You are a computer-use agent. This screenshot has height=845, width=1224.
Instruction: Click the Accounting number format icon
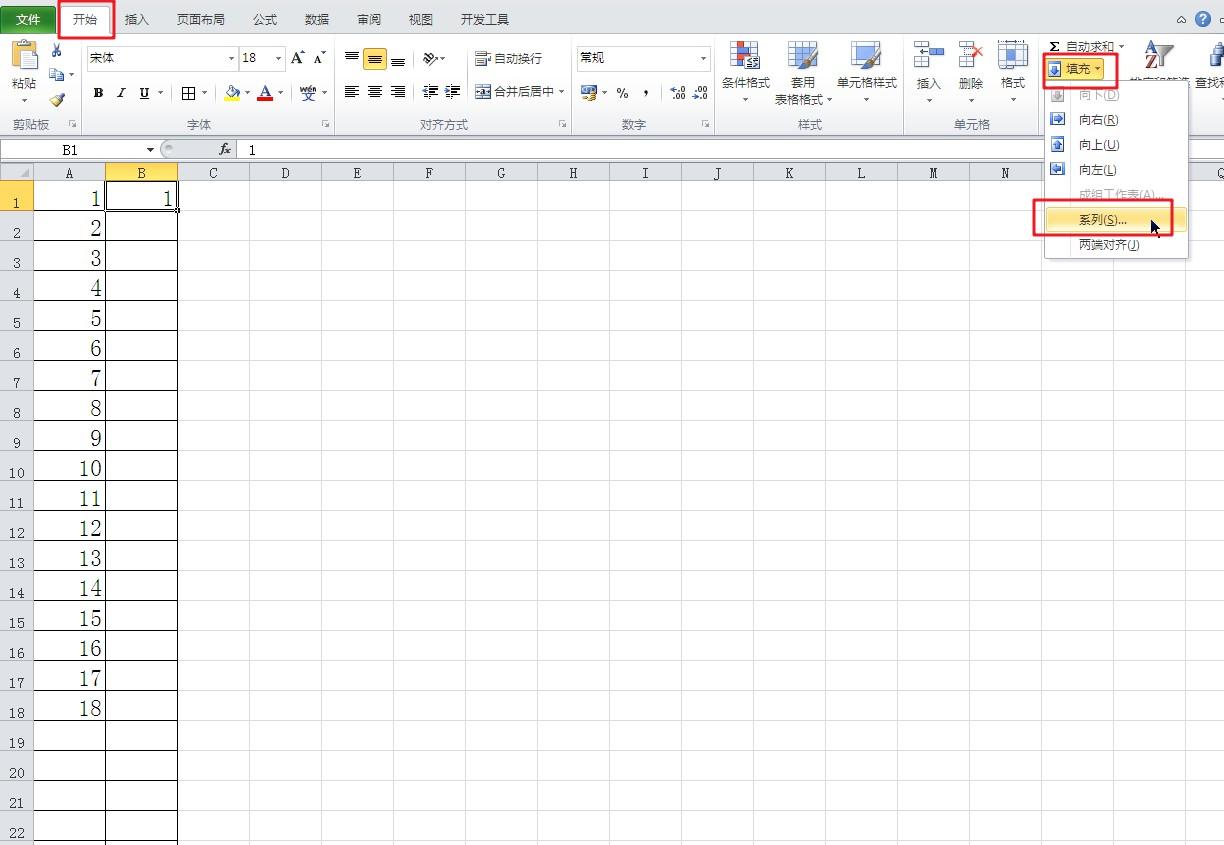pos(589,93)
